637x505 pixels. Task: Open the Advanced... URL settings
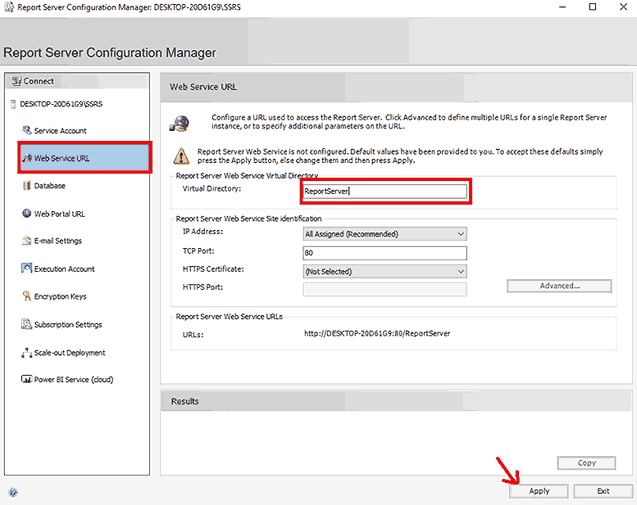(x=559, y=286)
